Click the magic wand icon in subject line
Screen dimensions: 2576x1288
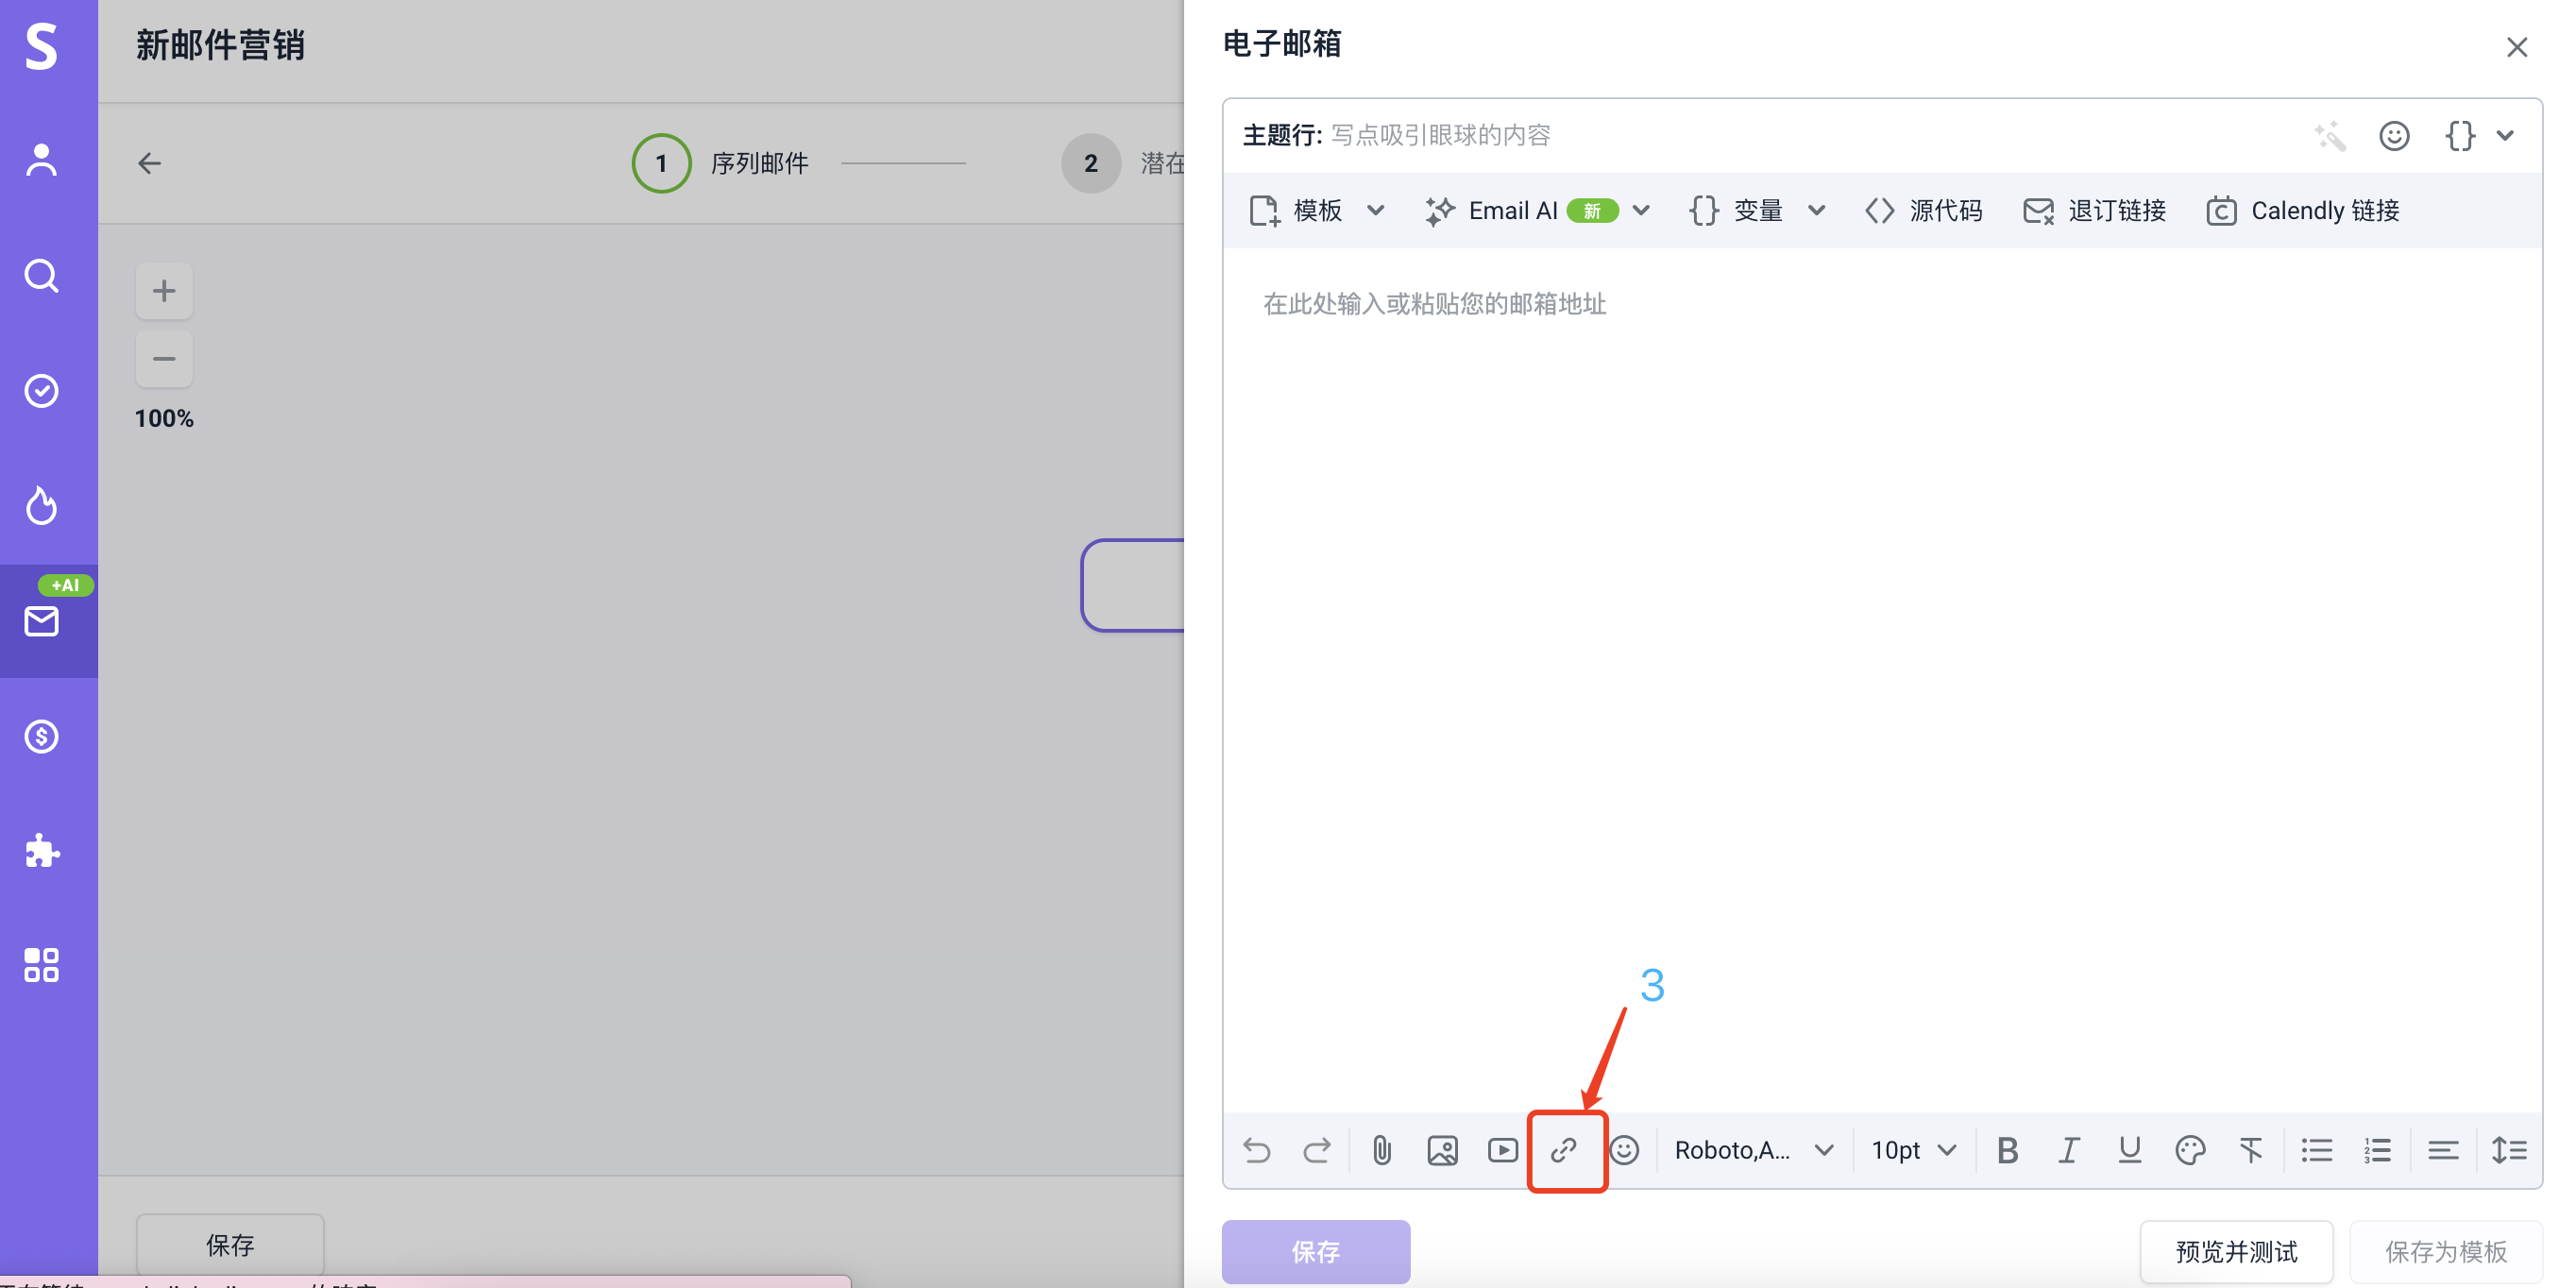(2330, 135)
